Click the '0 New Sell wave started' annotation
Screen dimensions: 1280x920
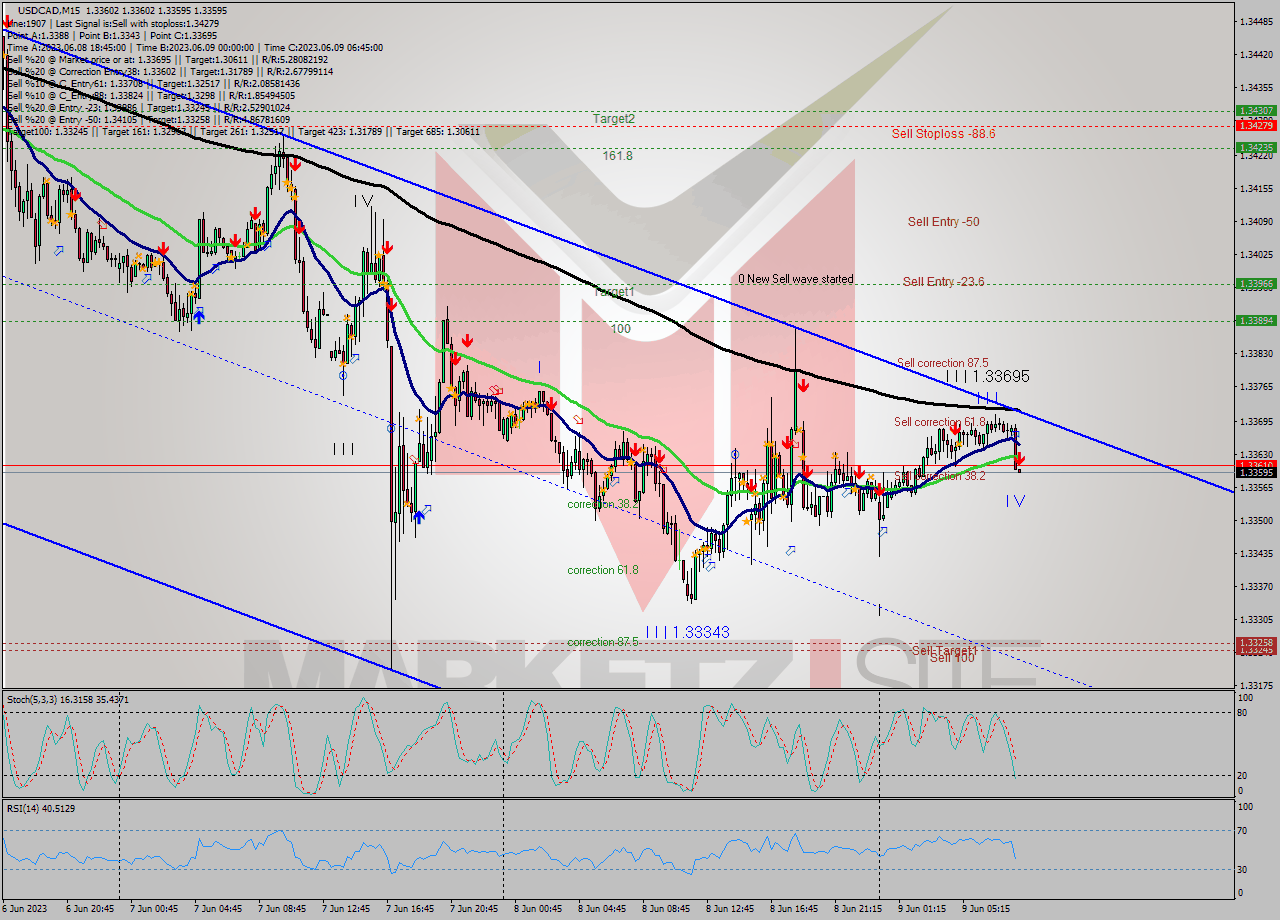(797, 279)
